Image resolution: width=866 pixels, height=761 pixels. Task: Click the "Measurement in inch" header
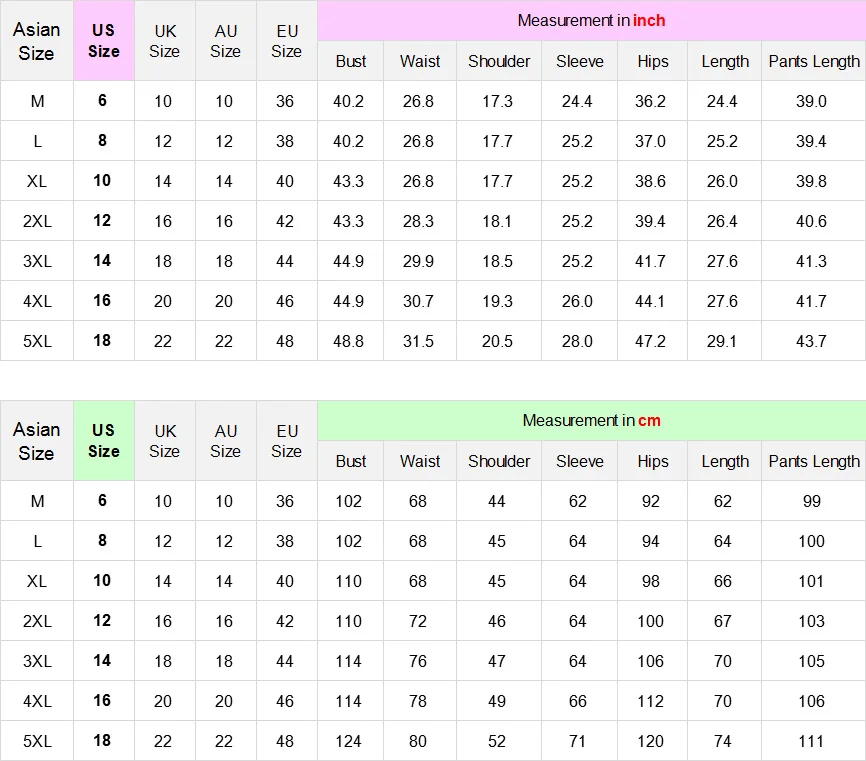[x=591, y=20]
